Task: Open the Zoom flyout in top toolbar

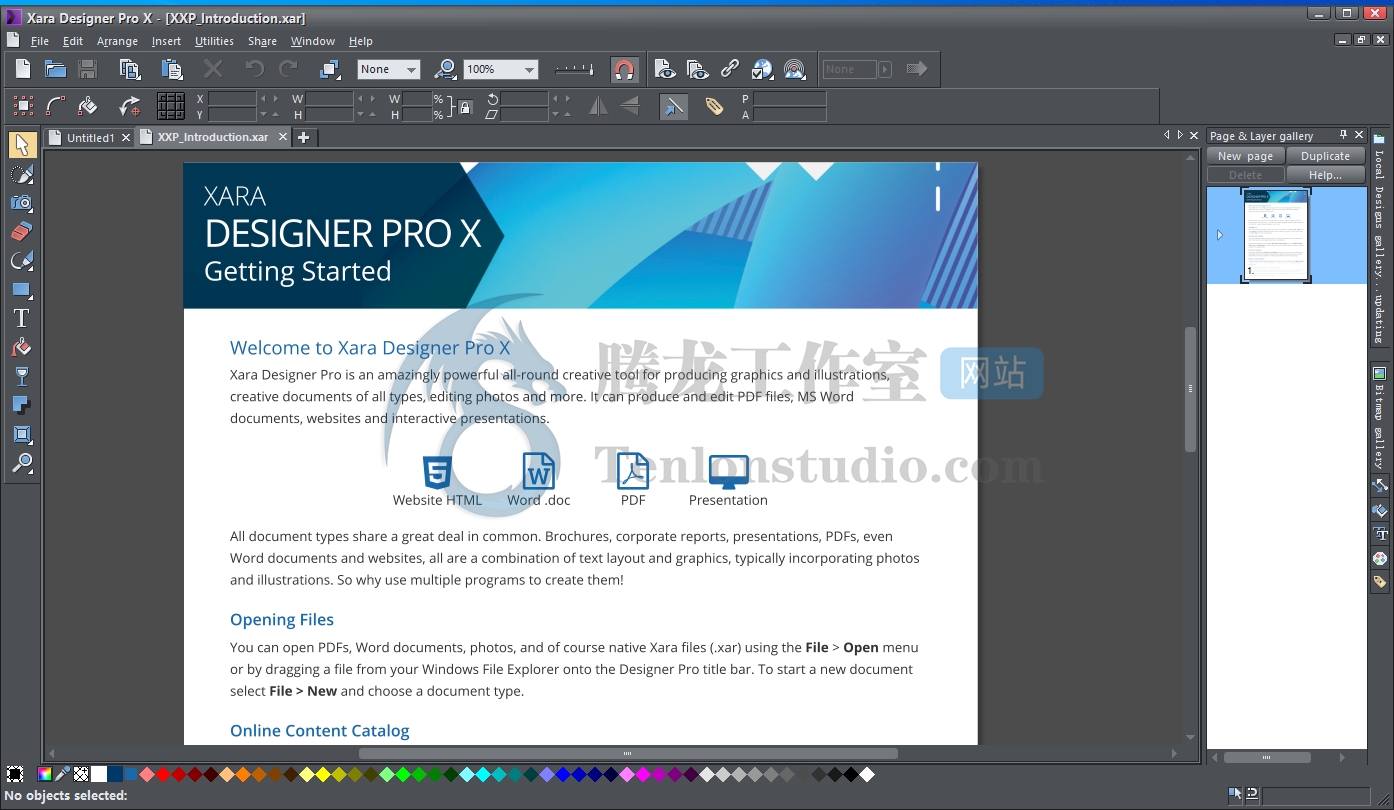Action: (445, 69)
